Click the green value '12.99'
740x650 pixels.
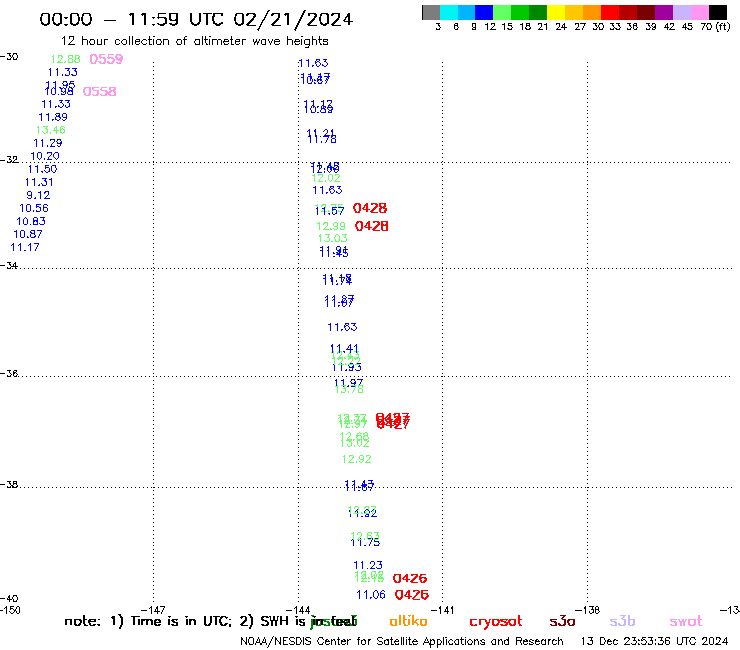click(x=331, y=226)
